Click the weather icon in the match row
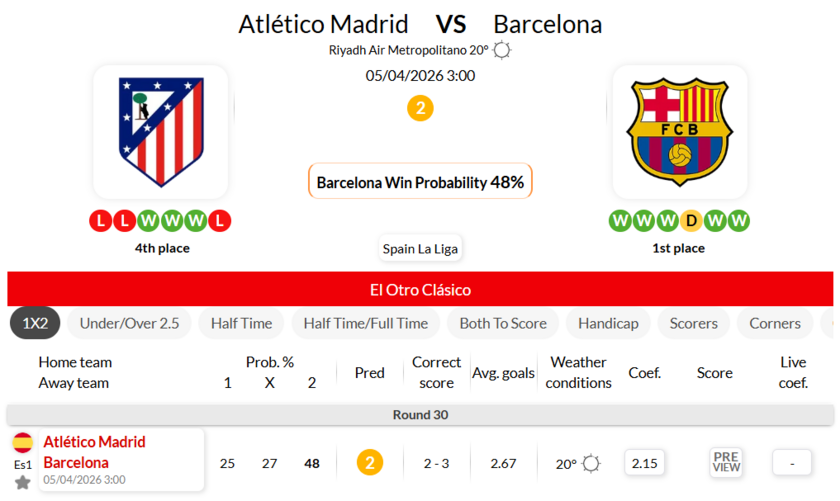840x501 pixels. pos(591,463)
